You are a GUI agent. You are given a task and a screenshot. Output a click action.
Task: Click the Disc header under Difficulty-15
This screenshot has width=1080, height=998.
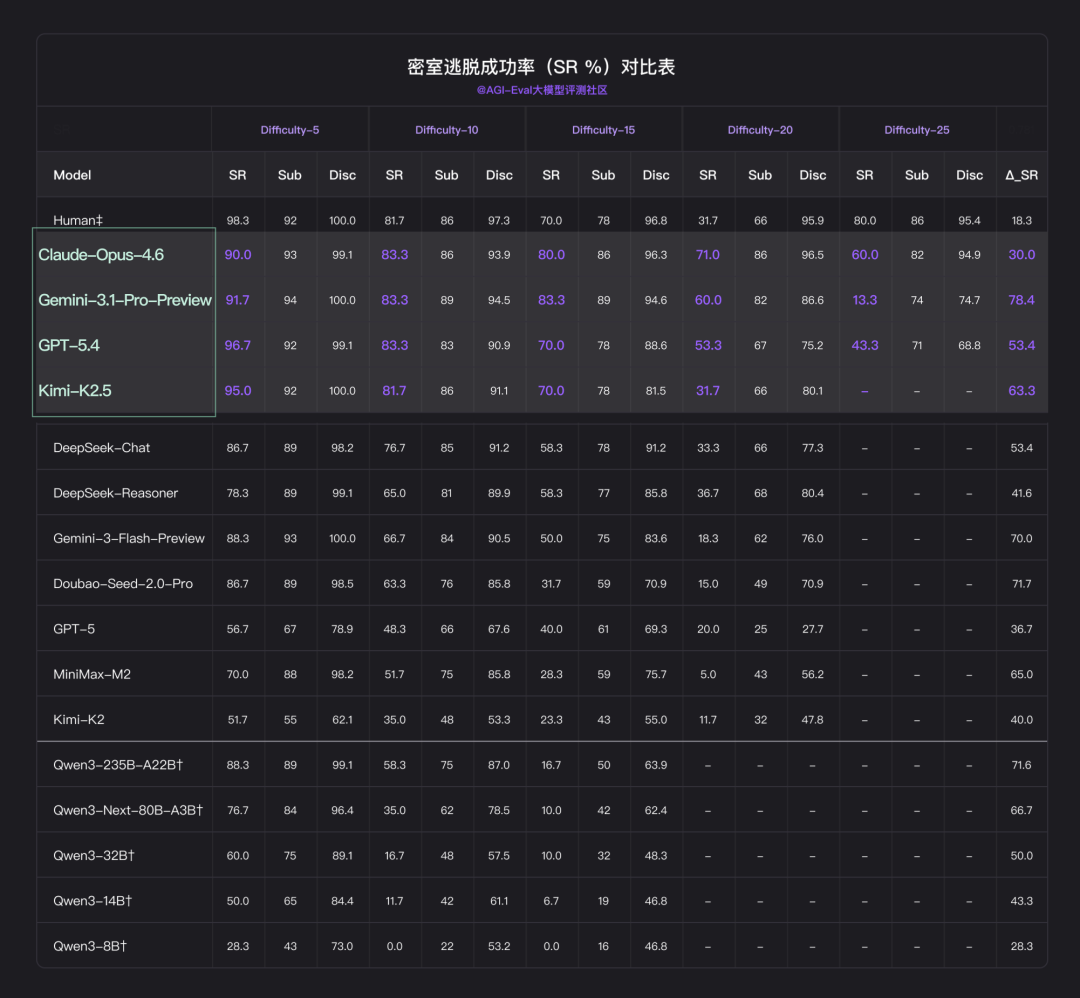tap(656, 175)
